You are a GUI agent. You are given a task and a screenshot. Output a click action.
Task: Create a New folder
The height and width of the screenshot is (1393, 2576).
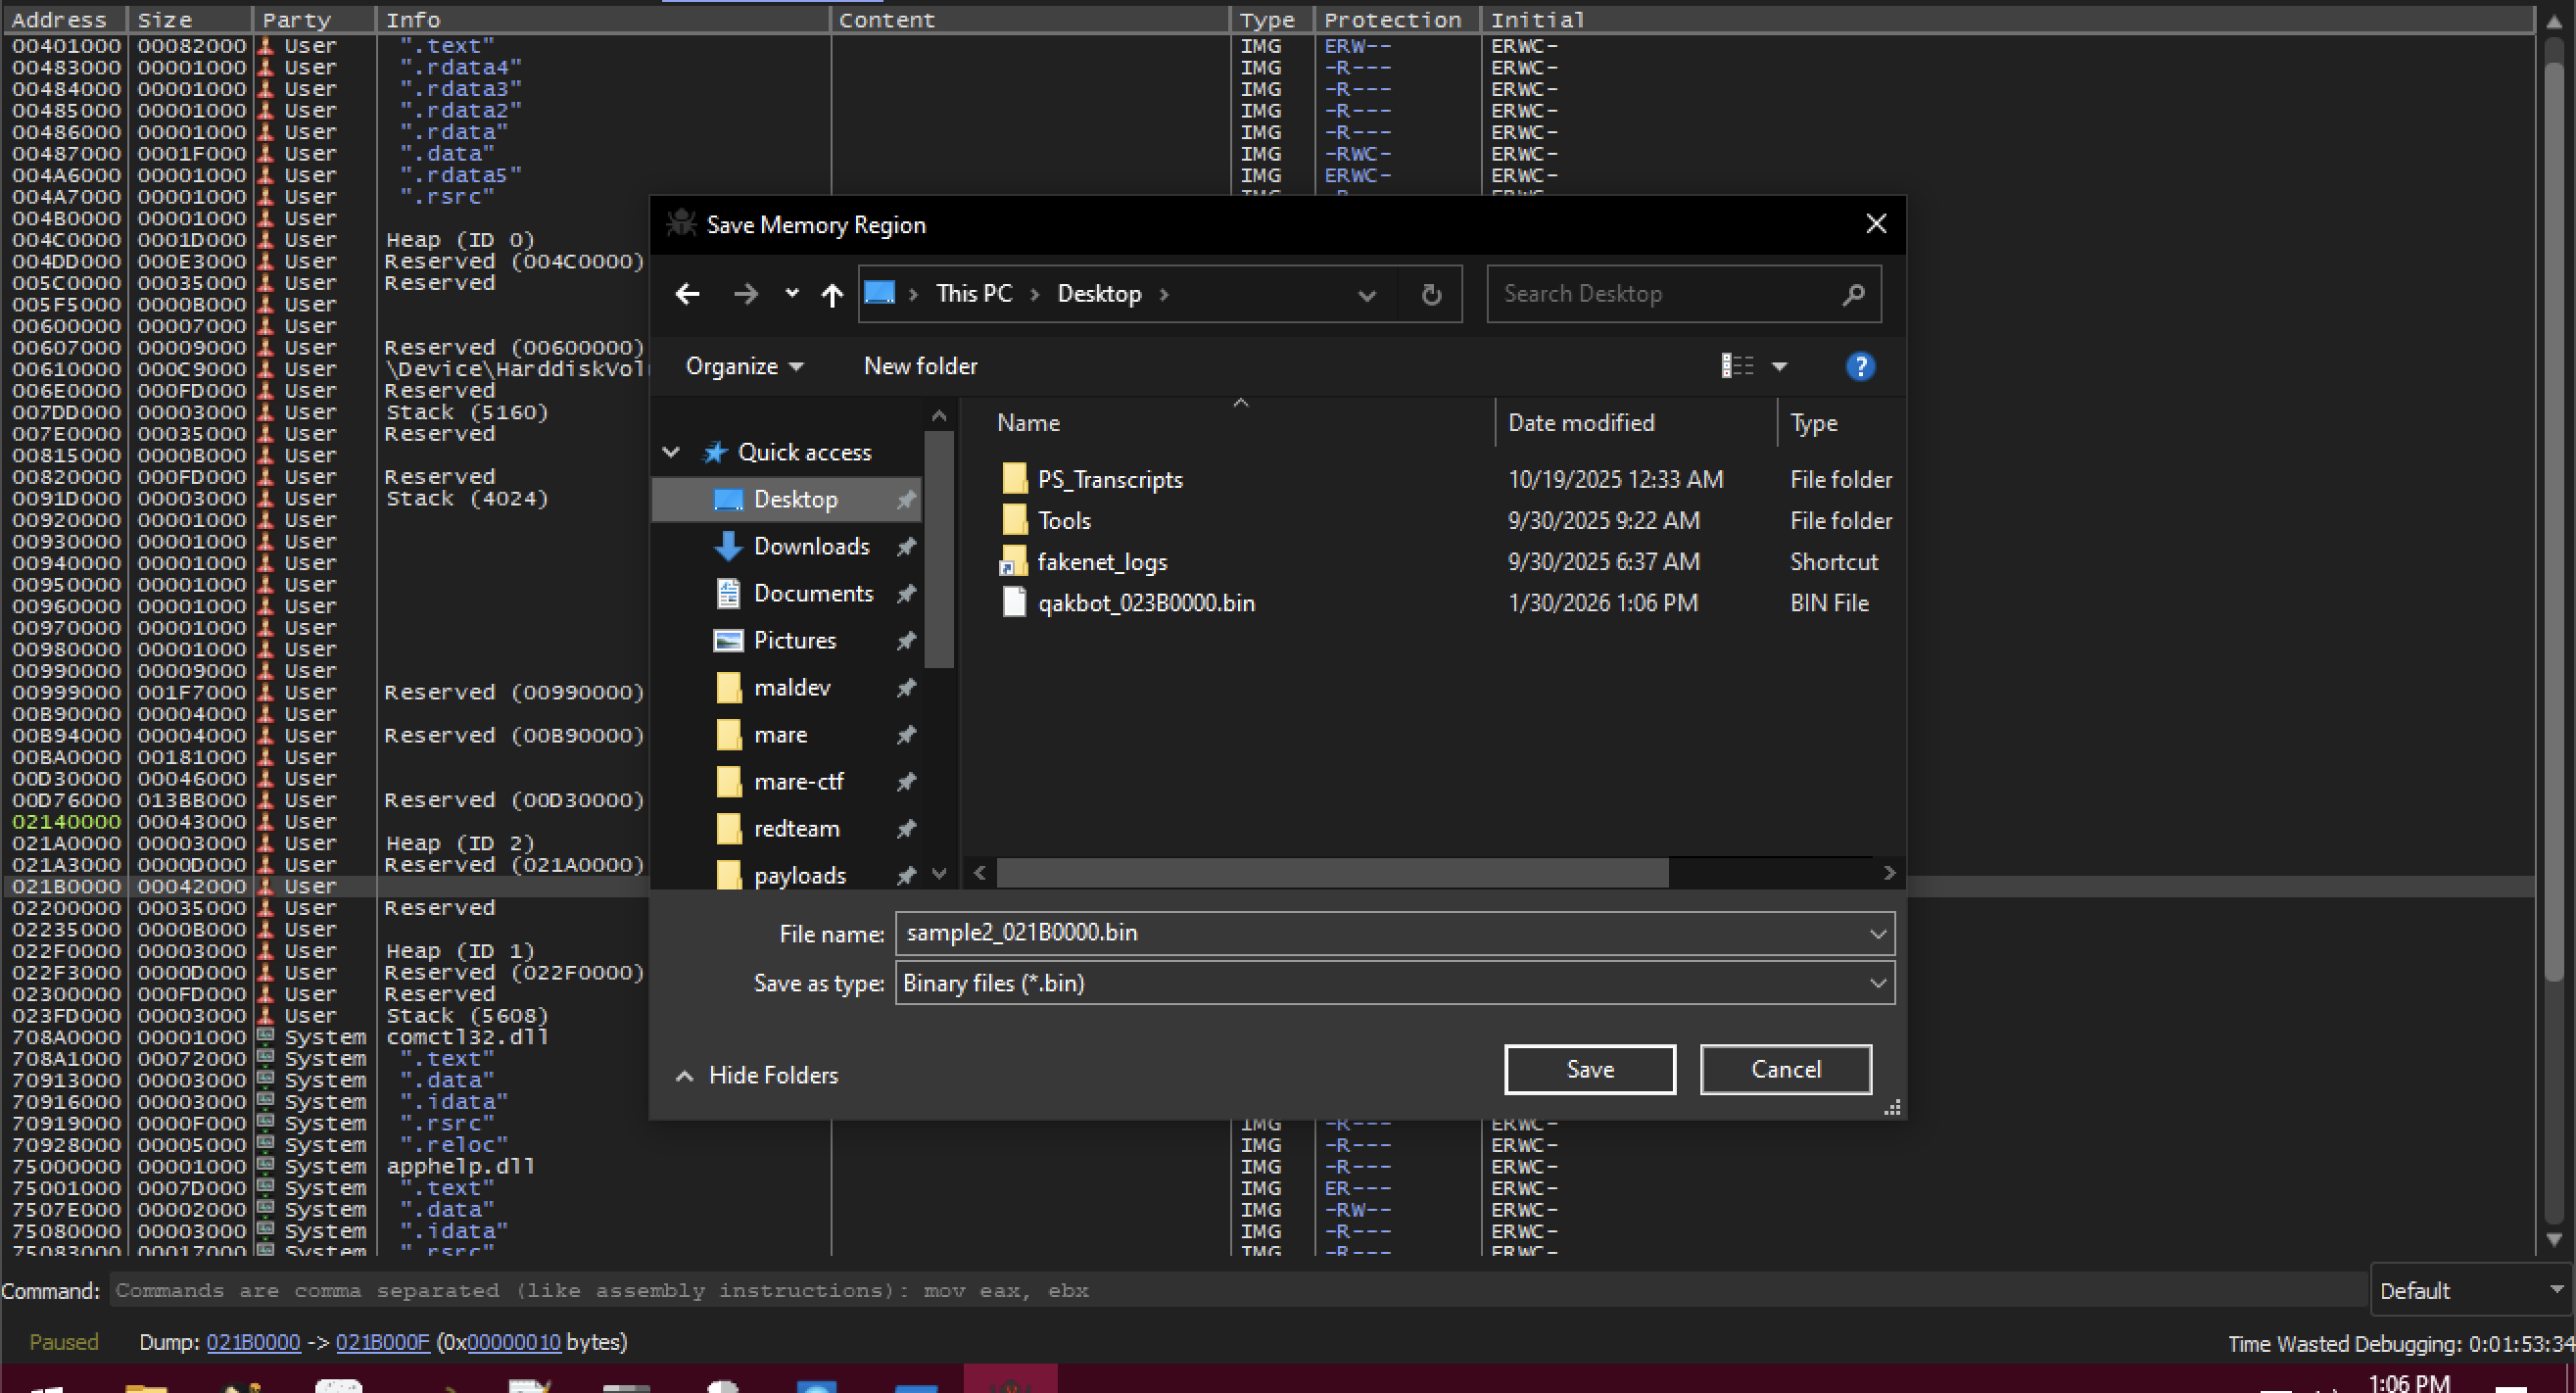(920, 366)
